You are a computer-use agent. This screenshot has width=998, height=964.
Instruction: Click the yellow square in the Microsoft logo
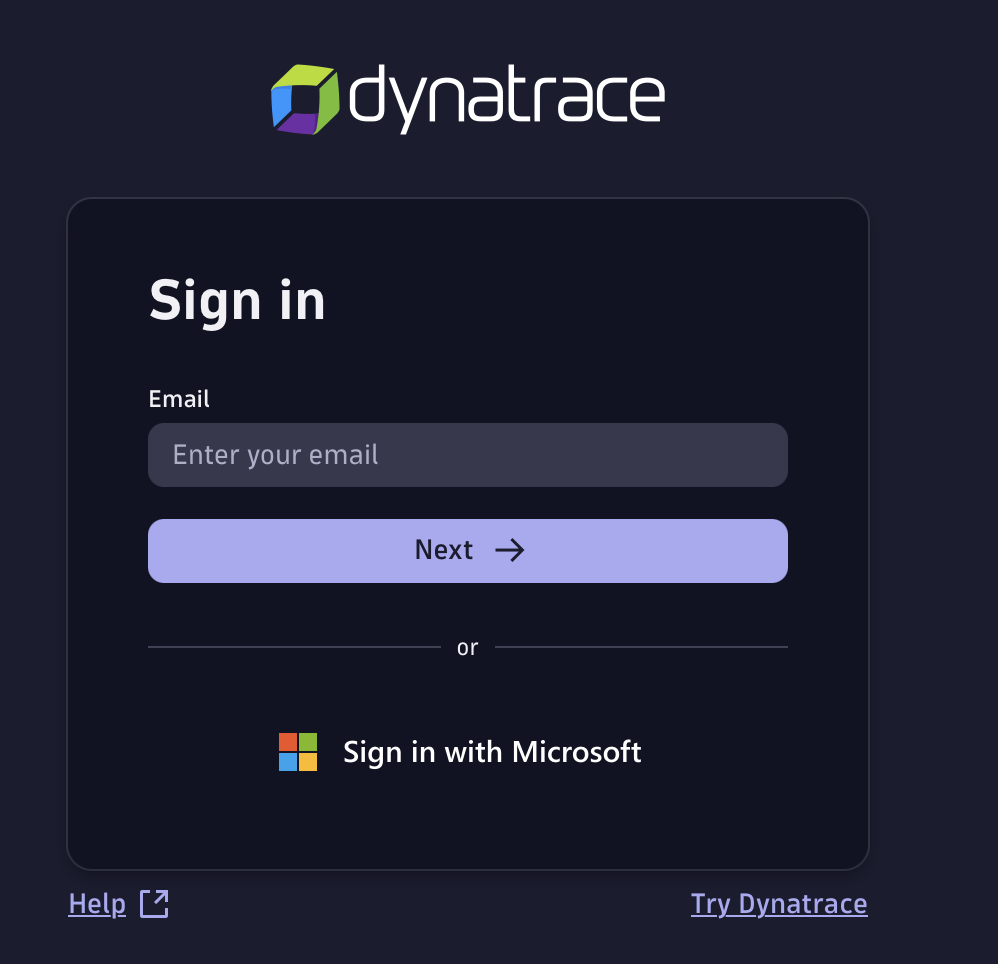point(308,762)
